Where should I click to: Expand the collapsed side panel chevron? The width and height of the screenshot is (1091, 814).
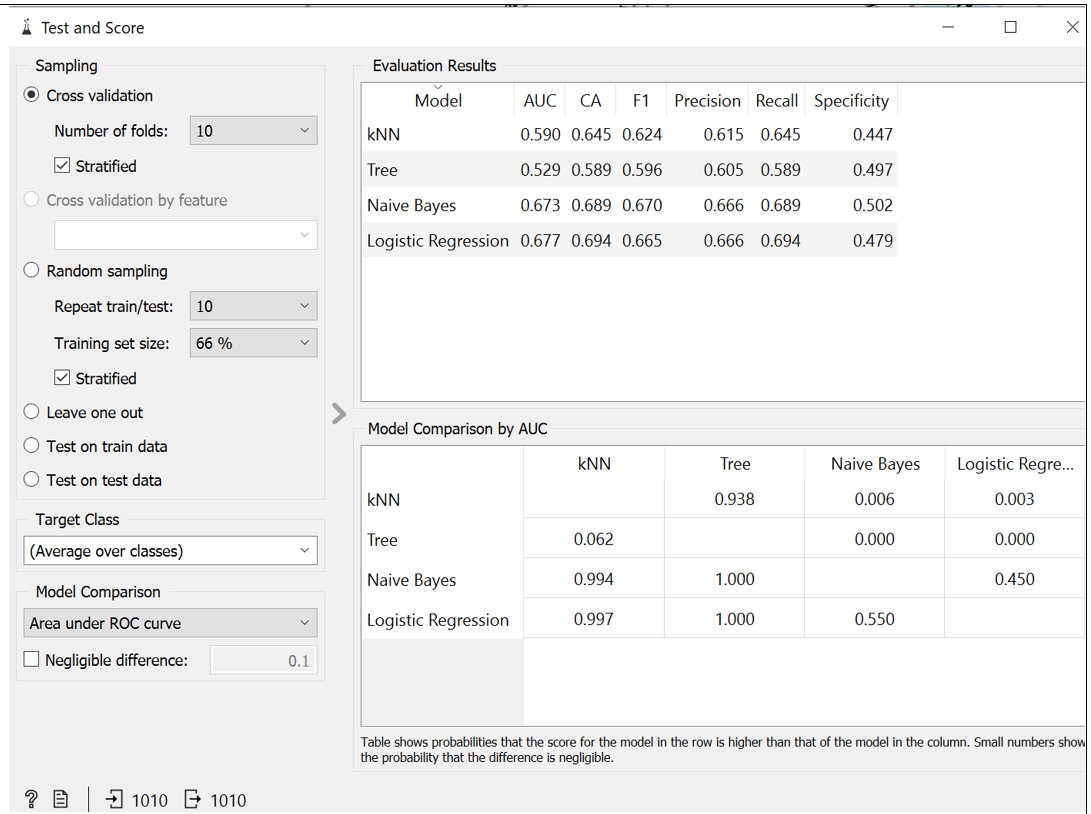point(338,413)
